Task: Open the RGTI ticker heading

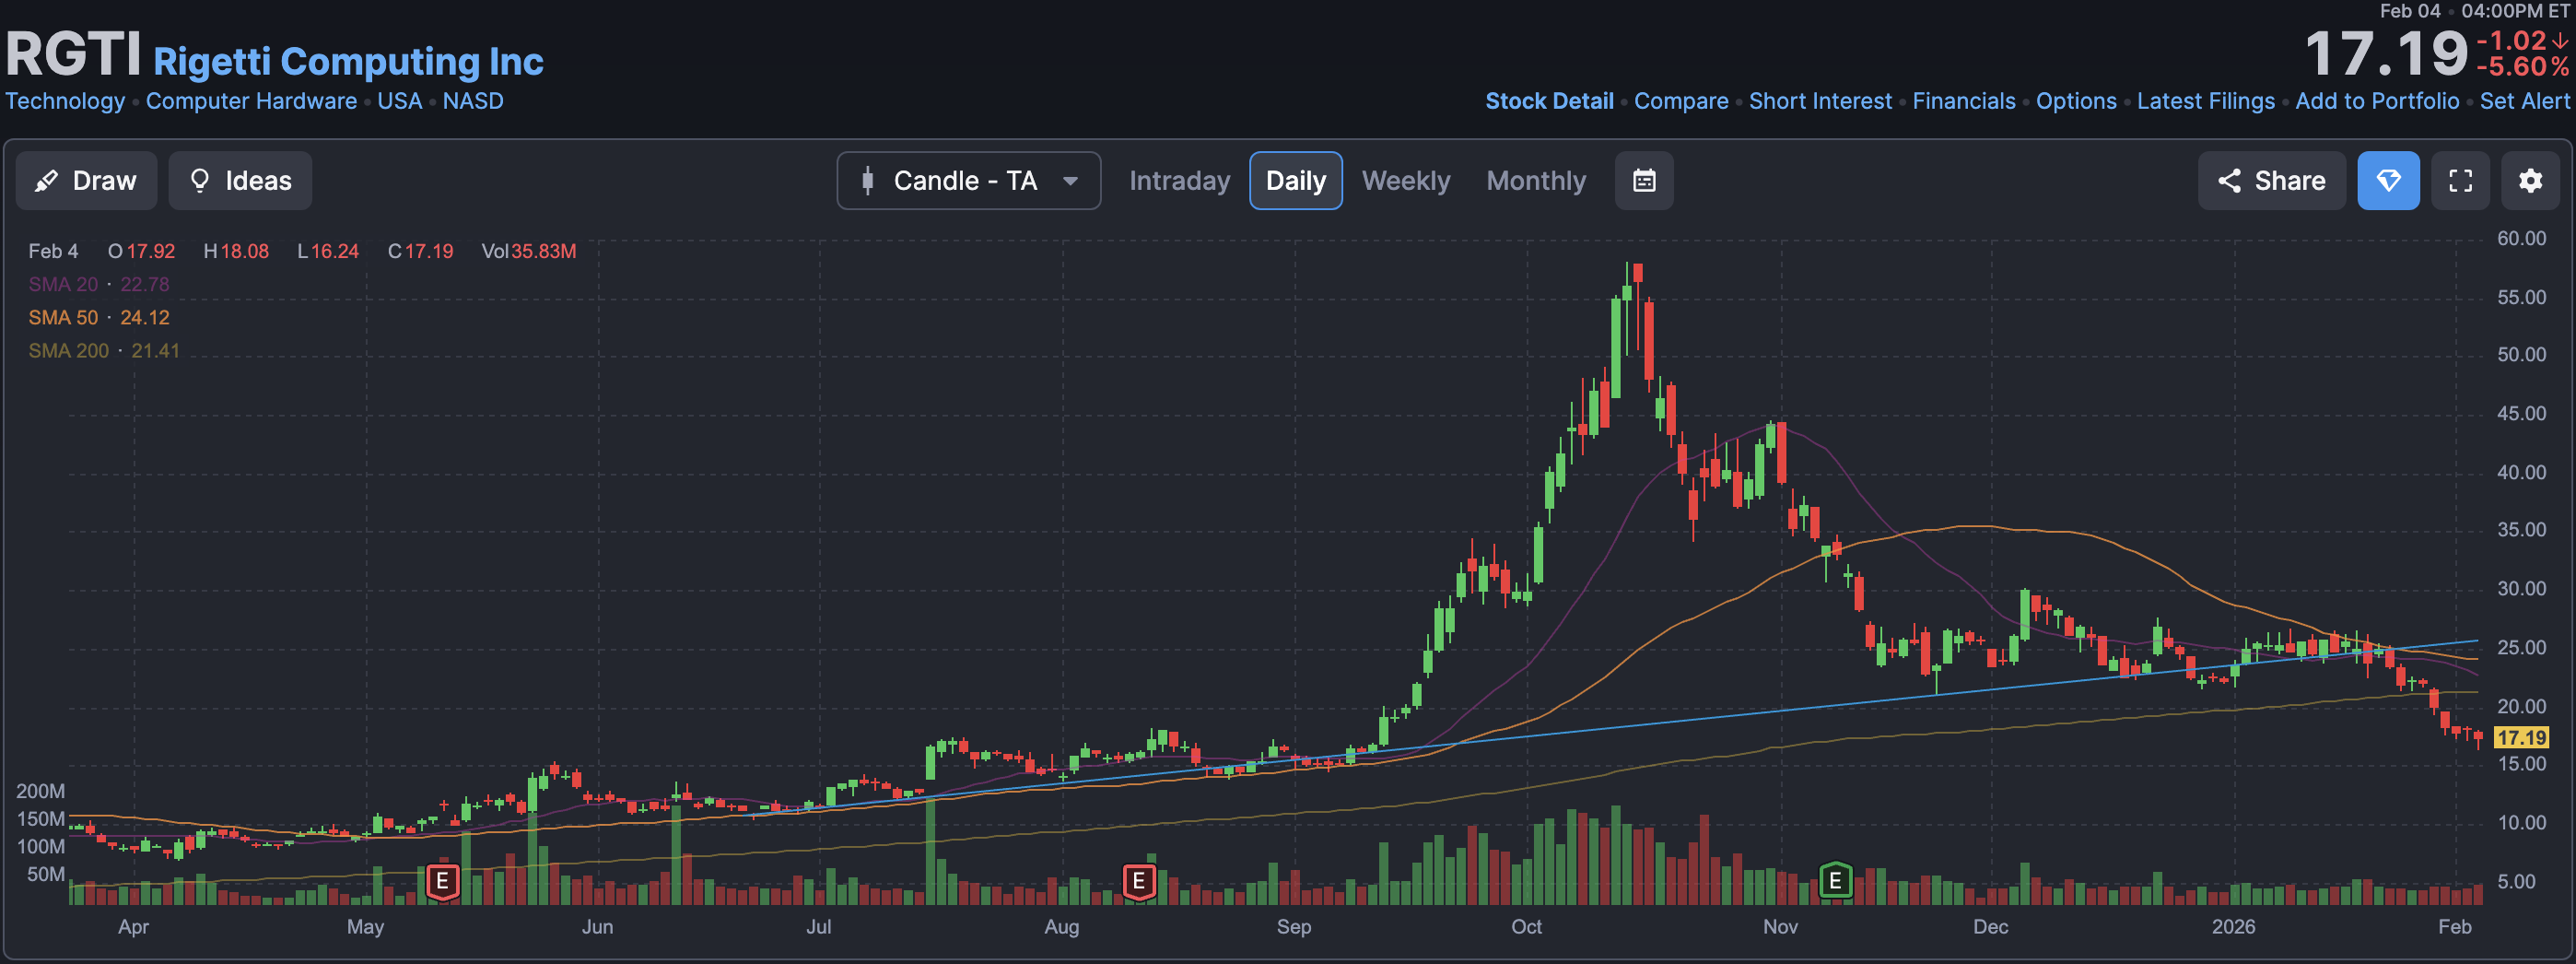Action: [73, 54]
